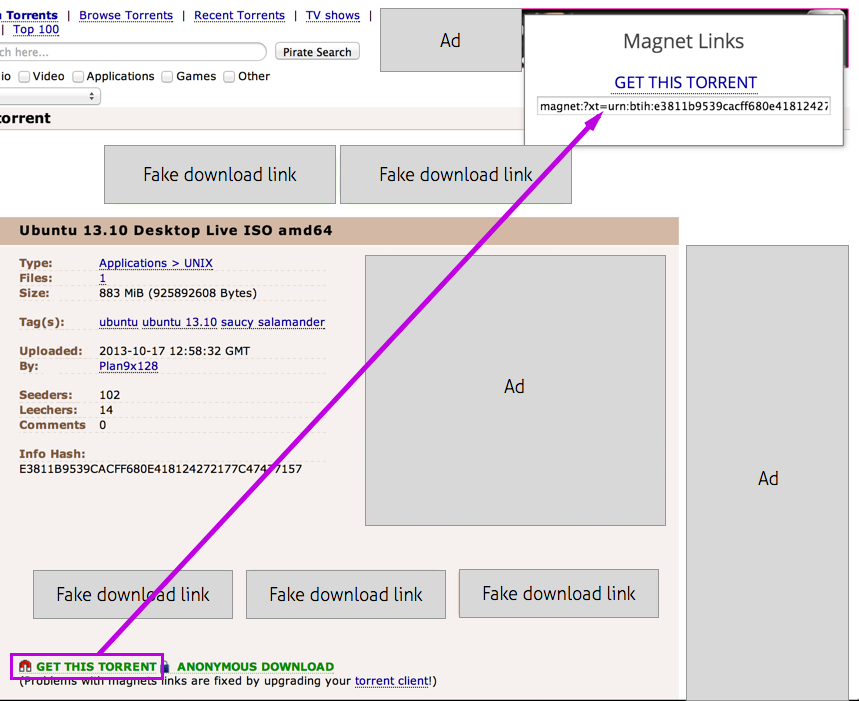The width and height of the screenshot is (859, 701).
Task: Open uploader Plan9x128 profile
Action: point(128,366)
